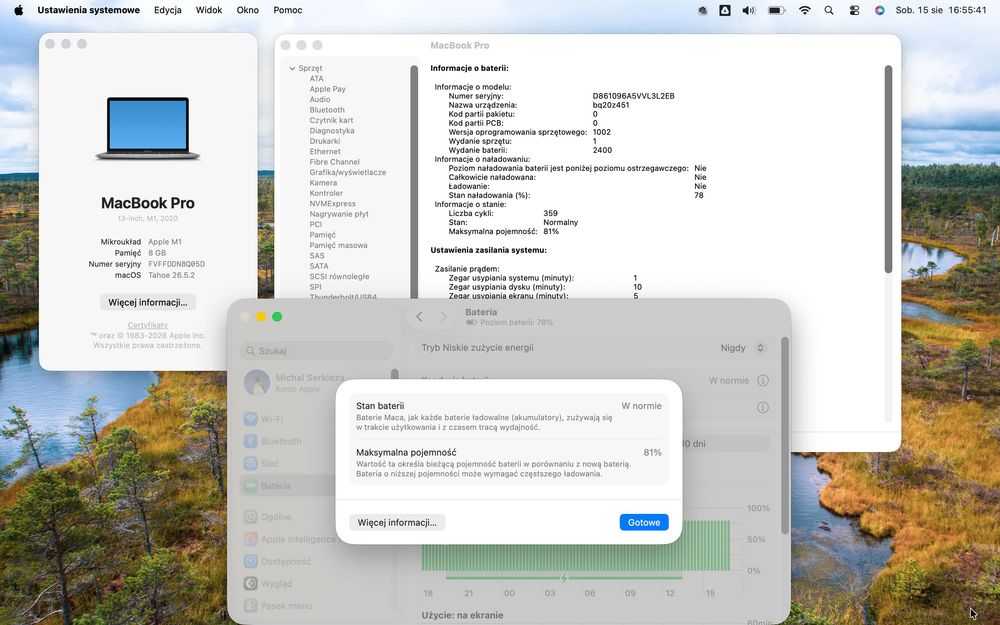Click the Szukaj search field in settings

(317, 351)
